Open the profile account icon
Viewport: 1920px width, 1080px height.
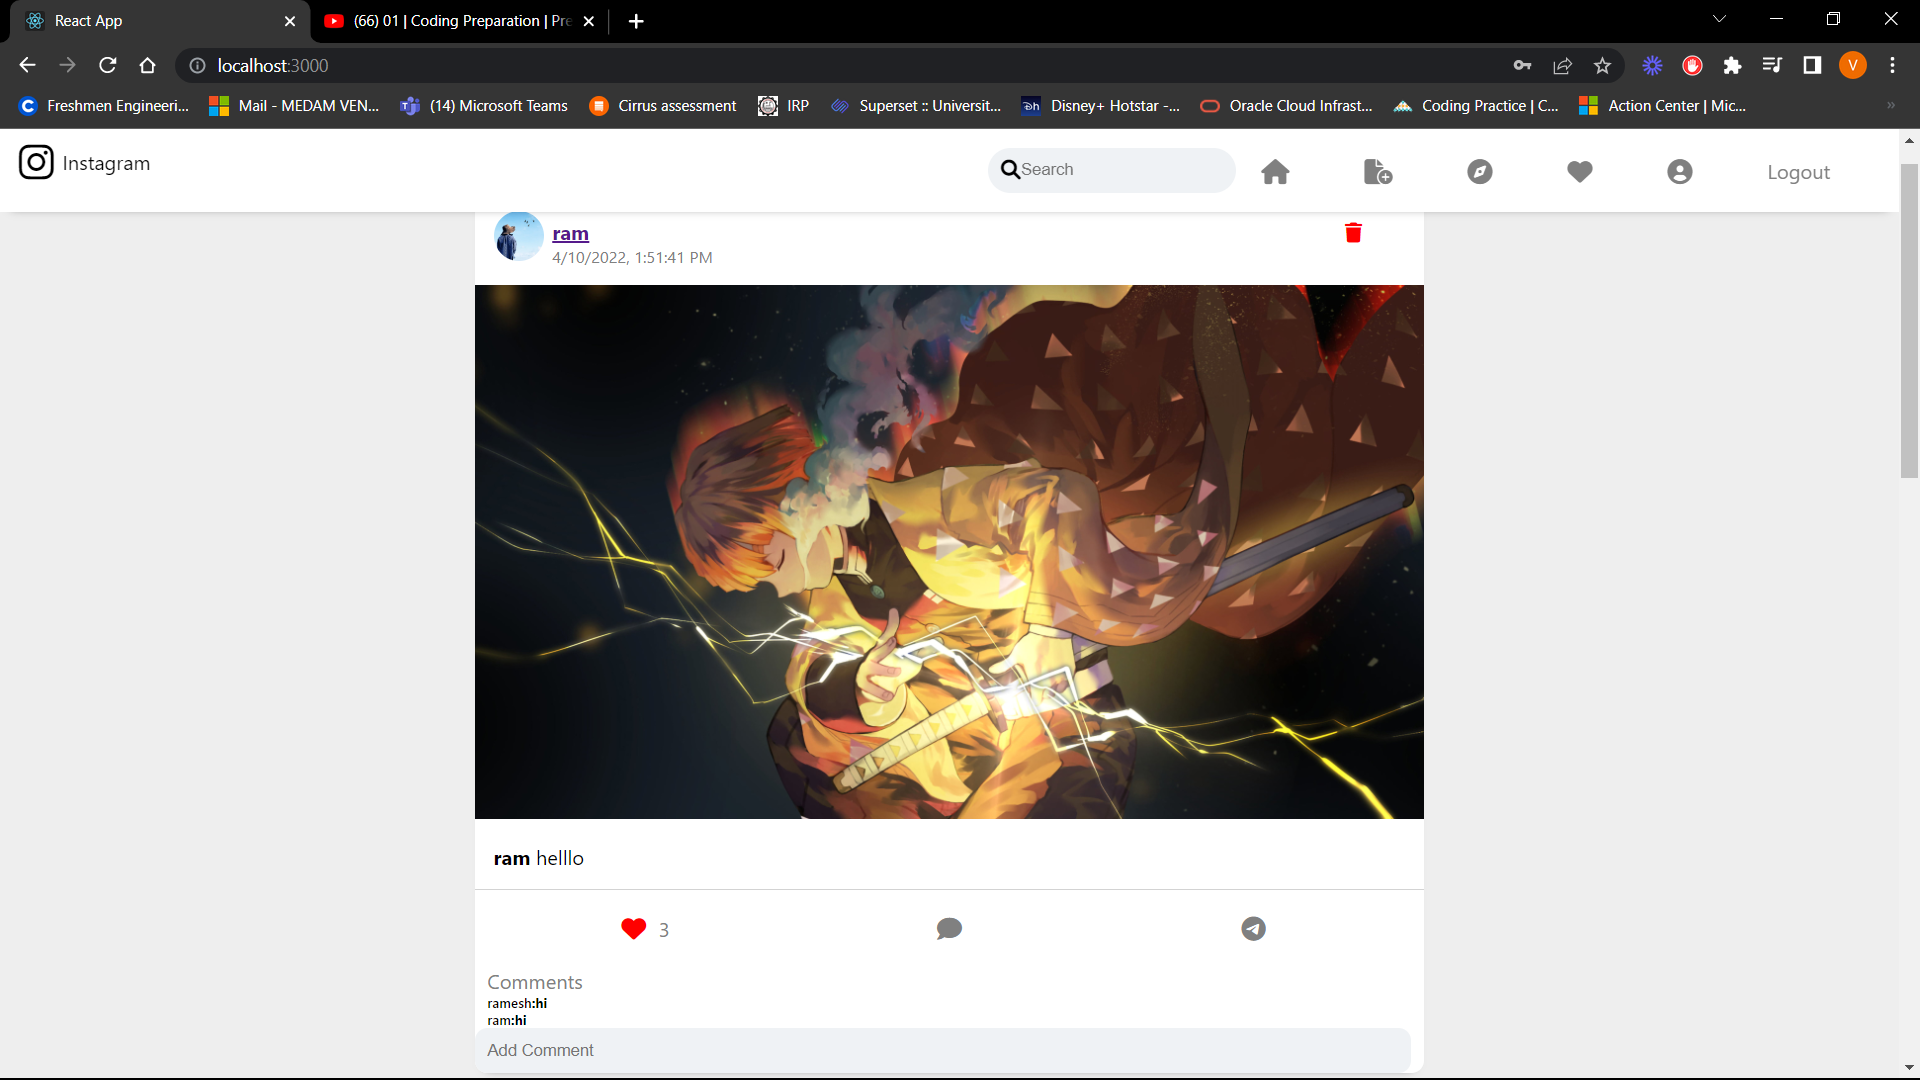tap(1679, 171)
